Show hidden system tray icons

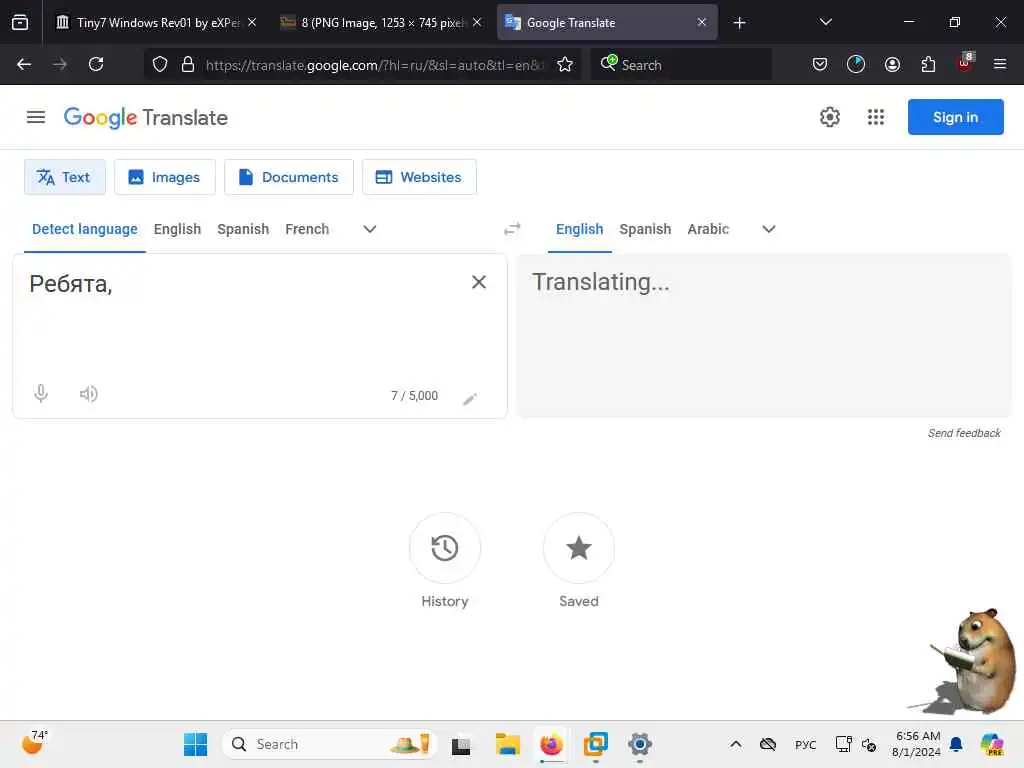tap(735, 744)
